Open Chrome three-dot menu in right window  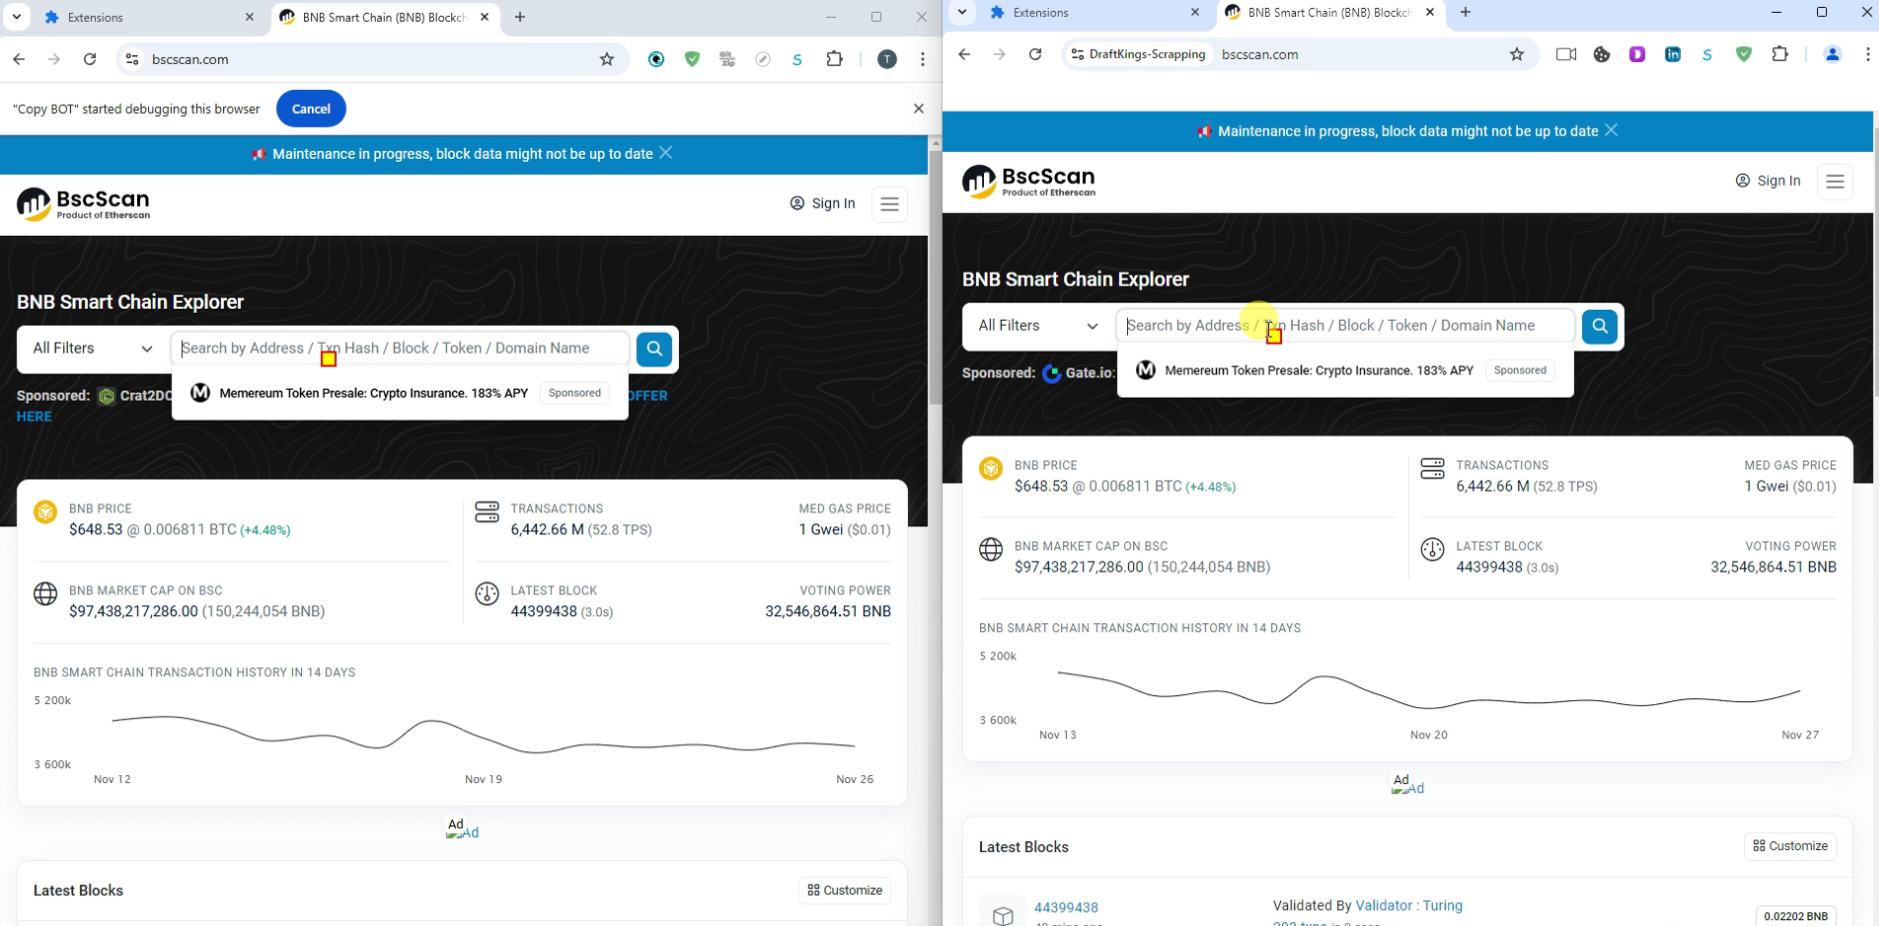[x=1868, y=54]
